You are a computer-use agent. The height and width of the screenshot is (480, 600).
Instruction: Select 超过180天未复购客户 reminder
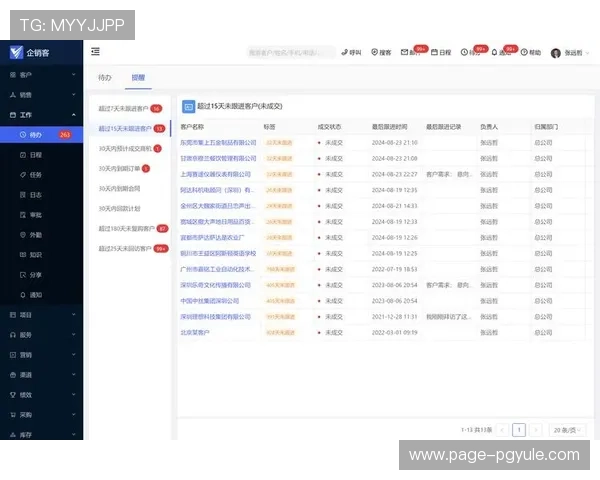[130, 229]
